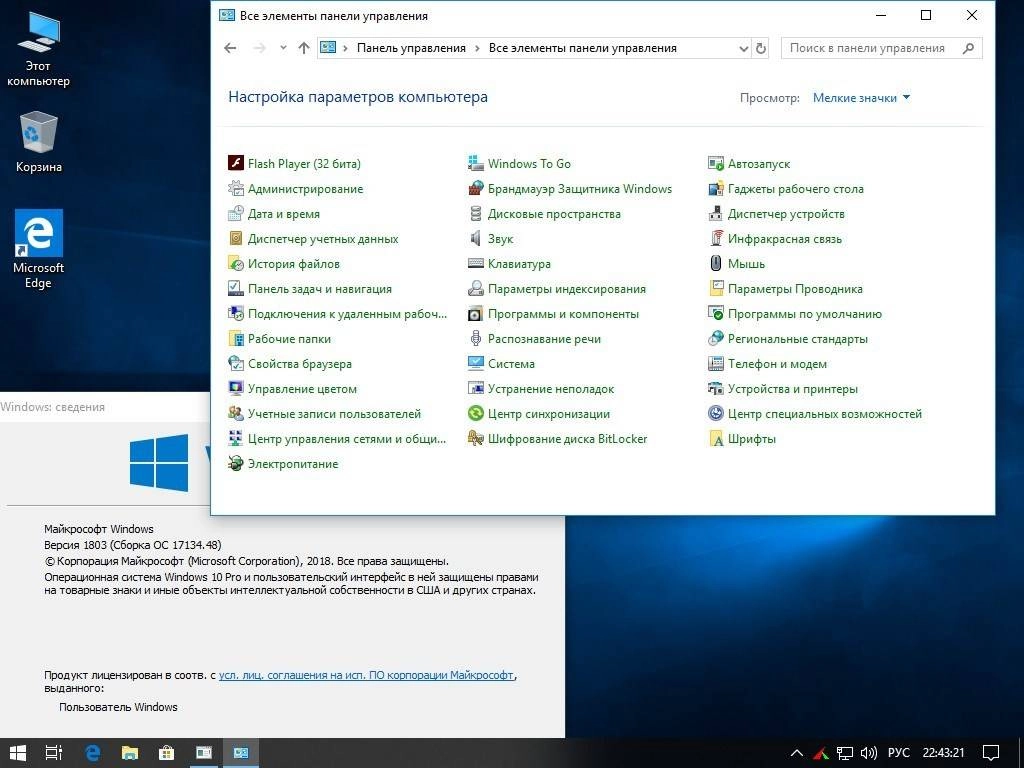The width and height of the screenshot is (1024, 768).
Task: Open Гаджеты рабочего стола link
Action: click(796, 189)
